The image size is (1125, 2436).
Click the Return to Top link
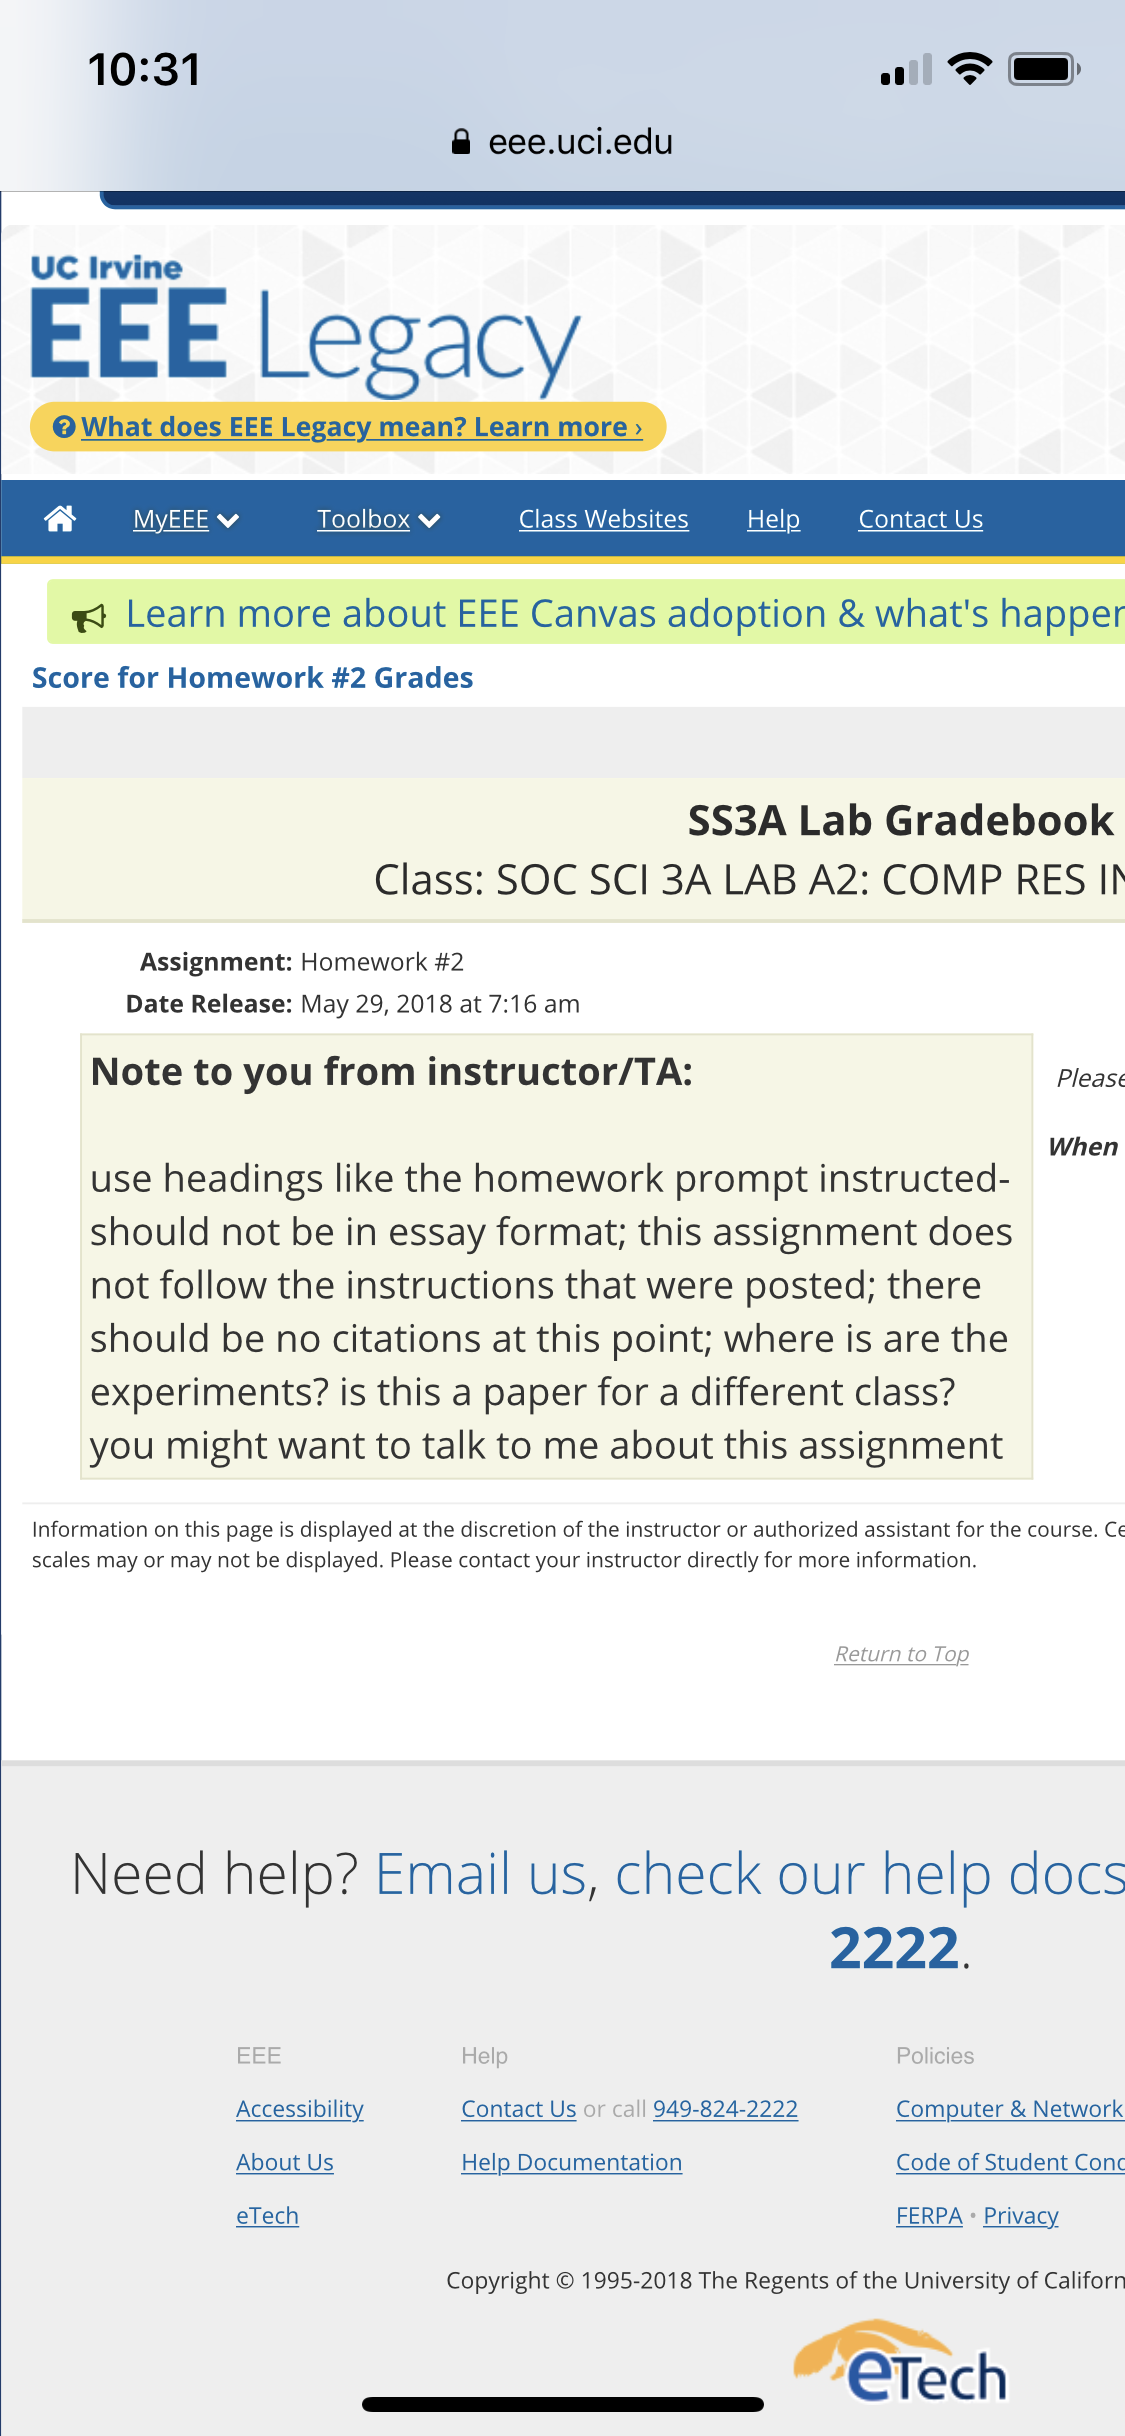tap(902, 1654)
